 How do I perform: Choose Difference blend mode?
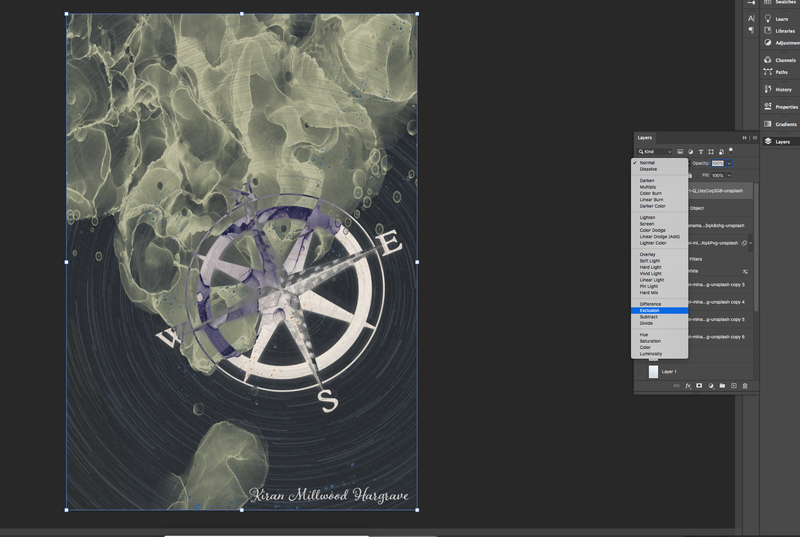659,304
